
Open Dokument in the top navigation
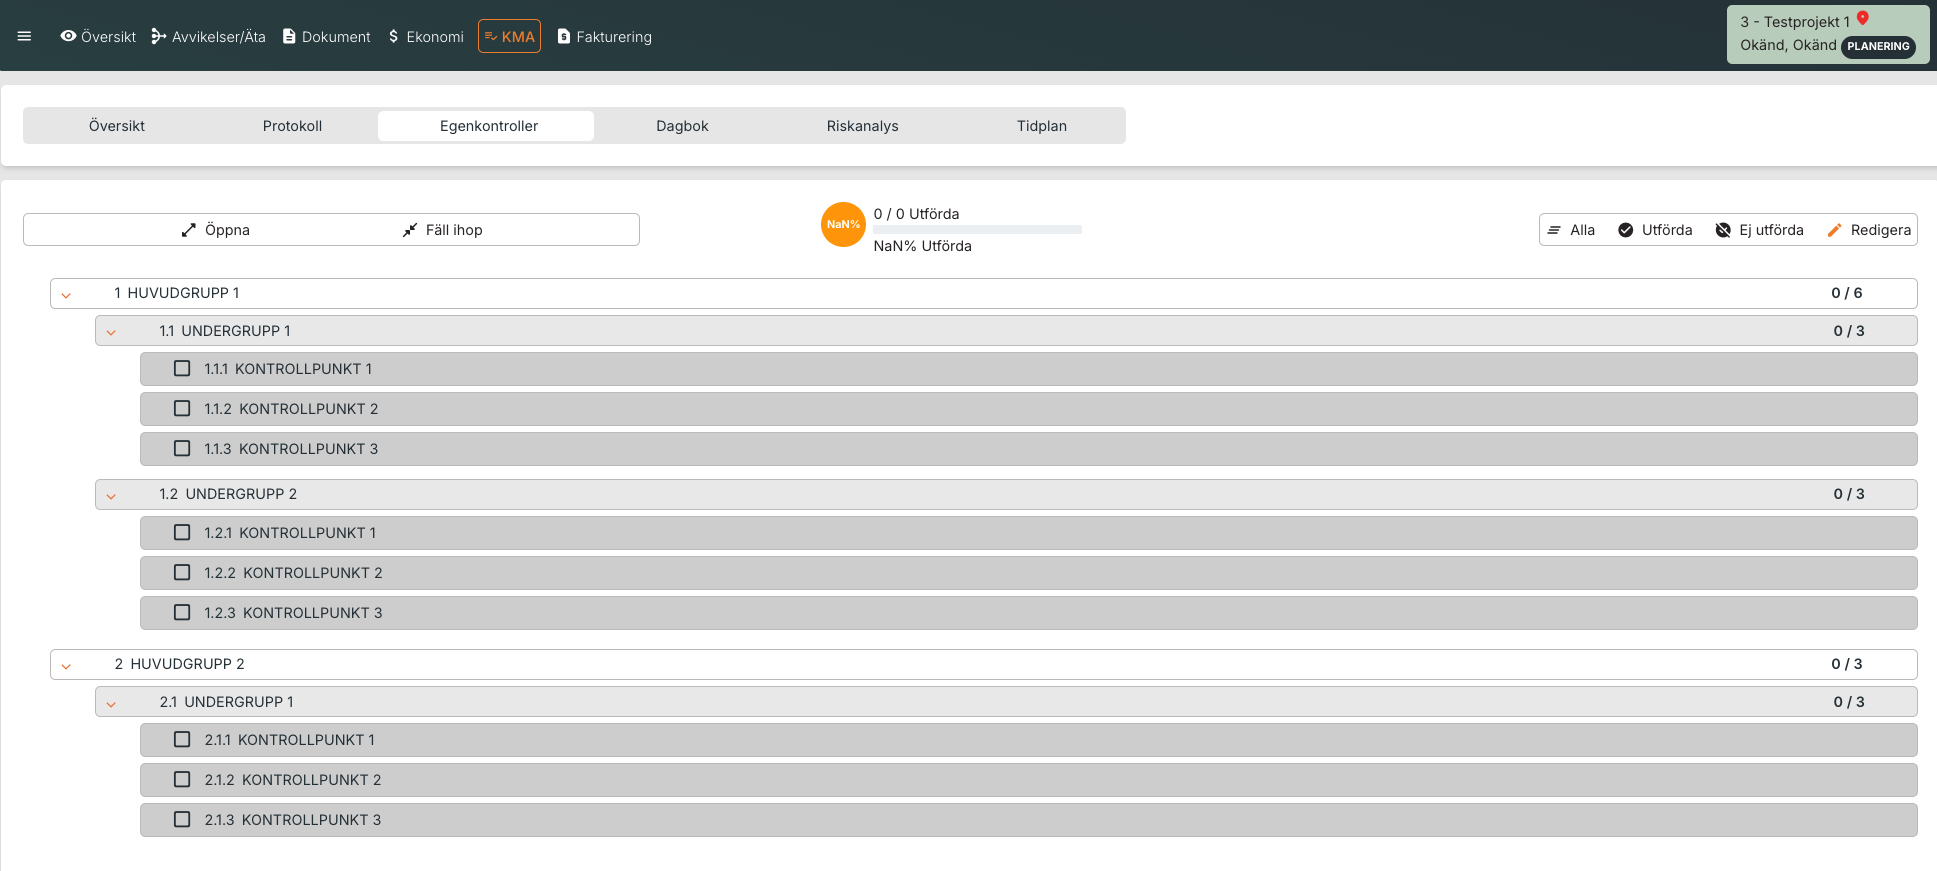point(326,36)
